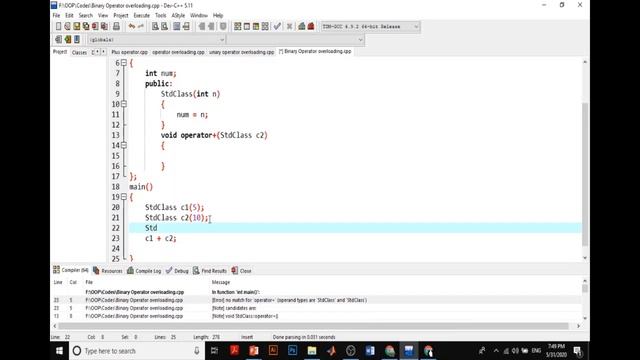This screenshot has height=360, width=640.
Task: Open the (globals) scope dropdown
Action: 222,40
